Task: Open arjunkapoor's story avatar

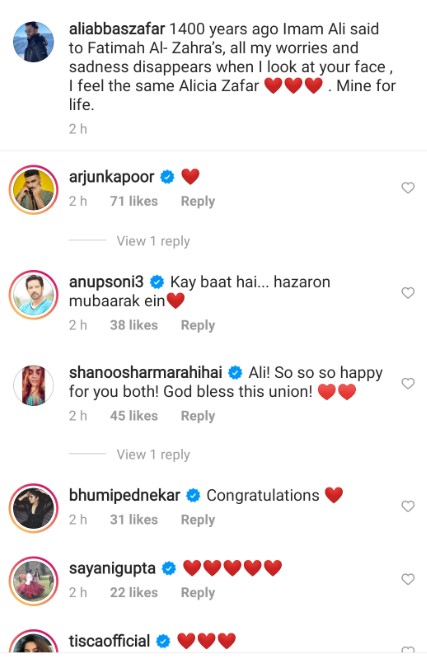Action: pyautogui.click(x=34, y=189)
